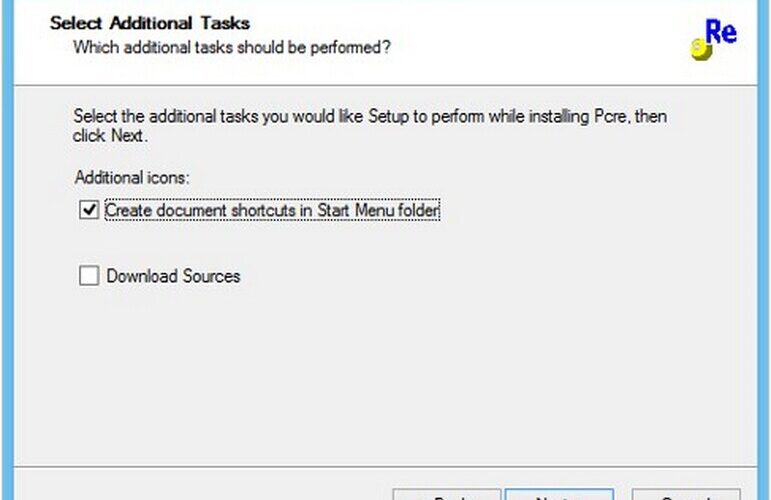Click the Which additional tasks should be performed subtitle
Viewport: 771px width, 500px height.
pyautogui.click(x=232, y=48)
